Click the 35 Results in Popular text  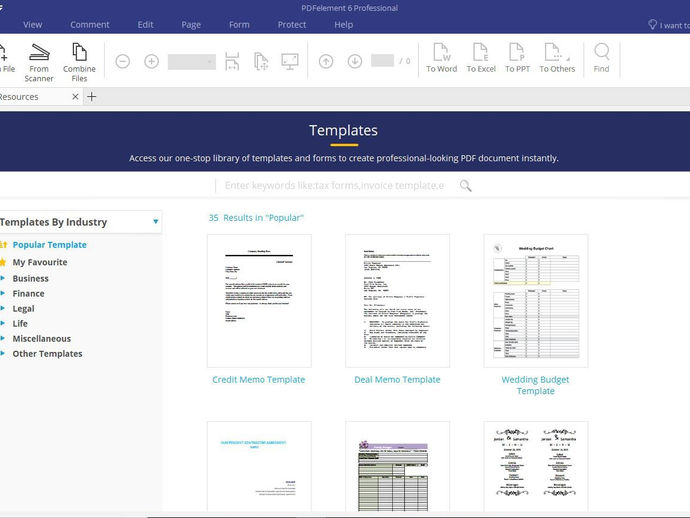coord(256,218)
